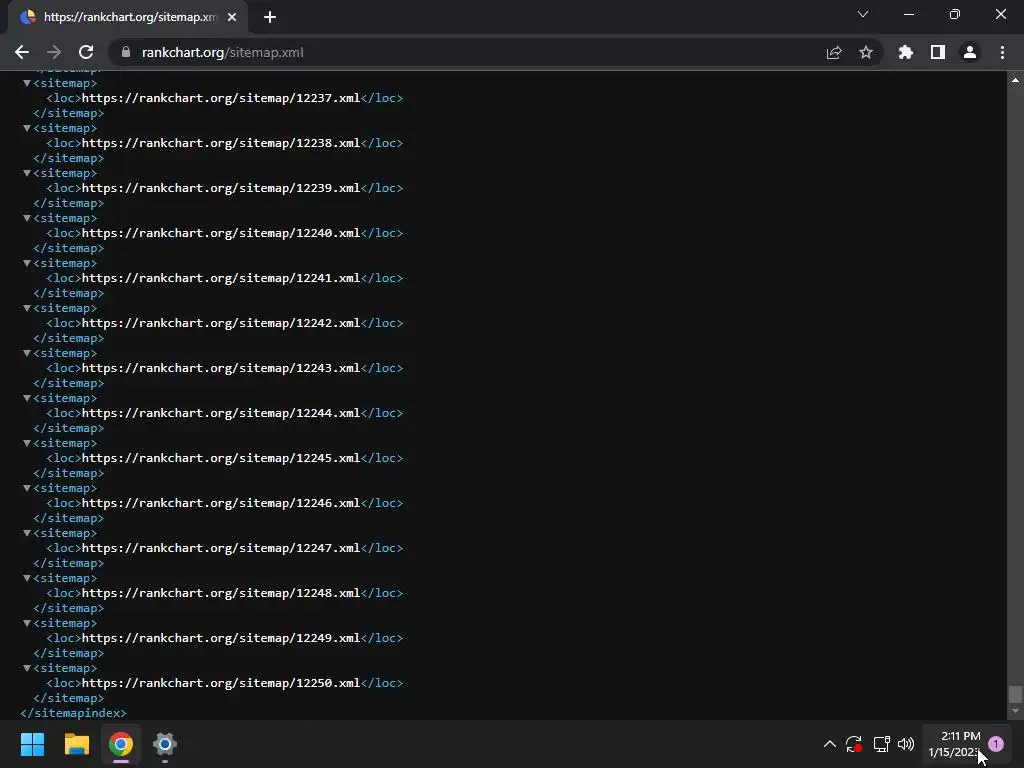Toggle the browser side panel
The width and height of the screenshot is (1024, 768).
coord(938,52)
